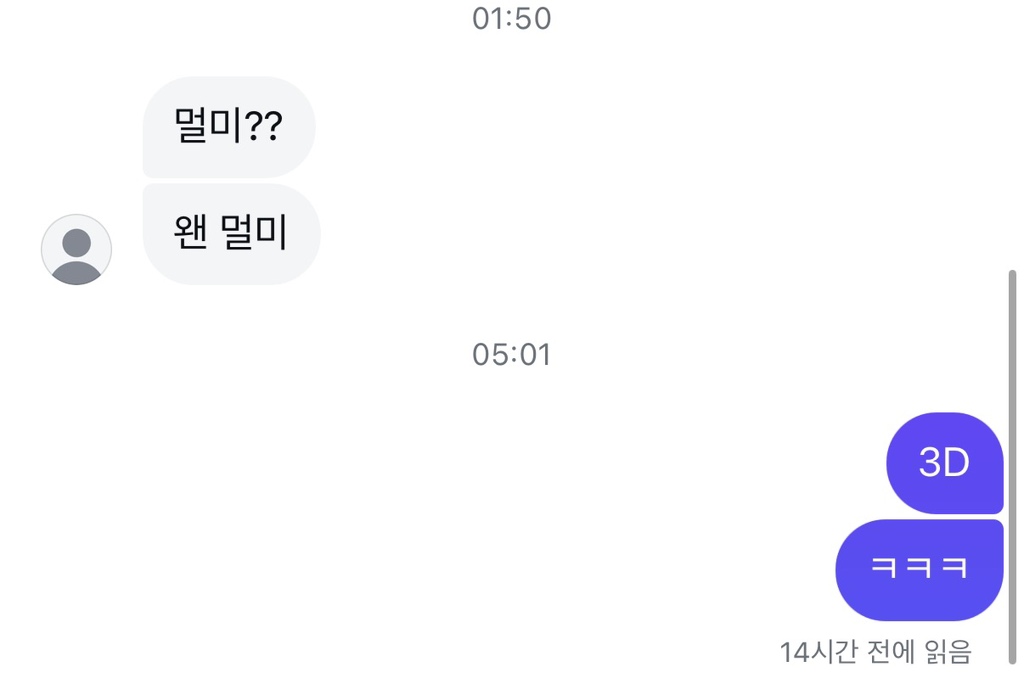Image resolution: width=1024 pixels, height=684 pixels.
Task: Click the letter "D" in the "3D" bubble
Action: [957, 463]
